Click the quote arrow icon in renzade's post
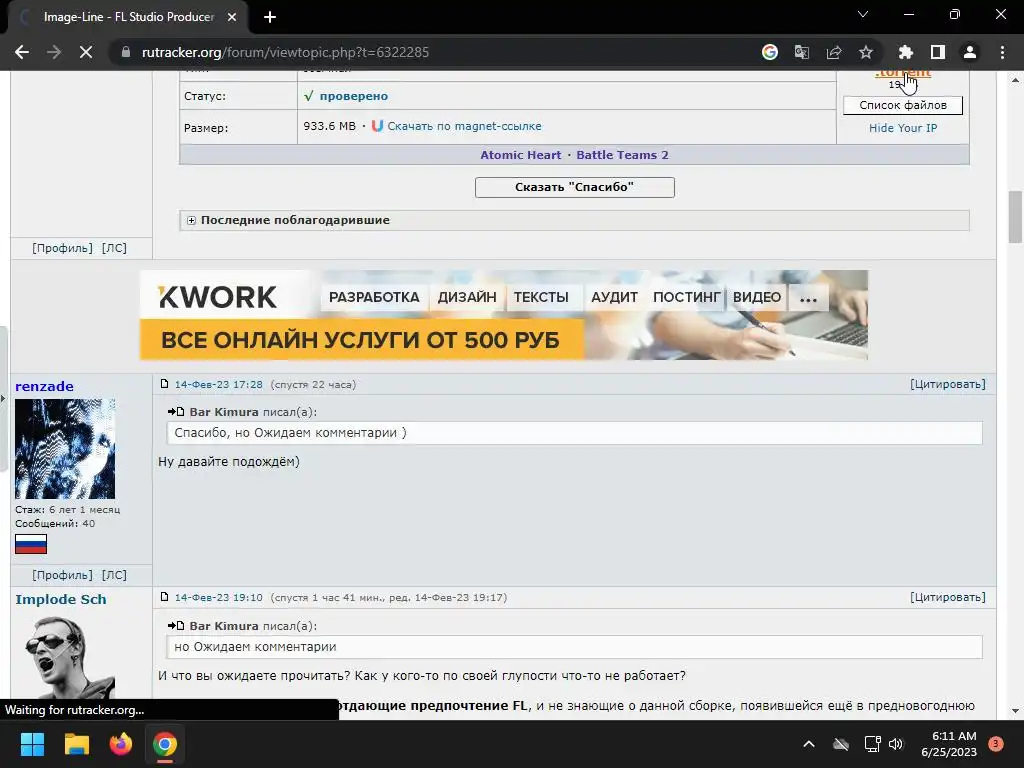This screenshot has height=768, width=1024. pos(176,411)
